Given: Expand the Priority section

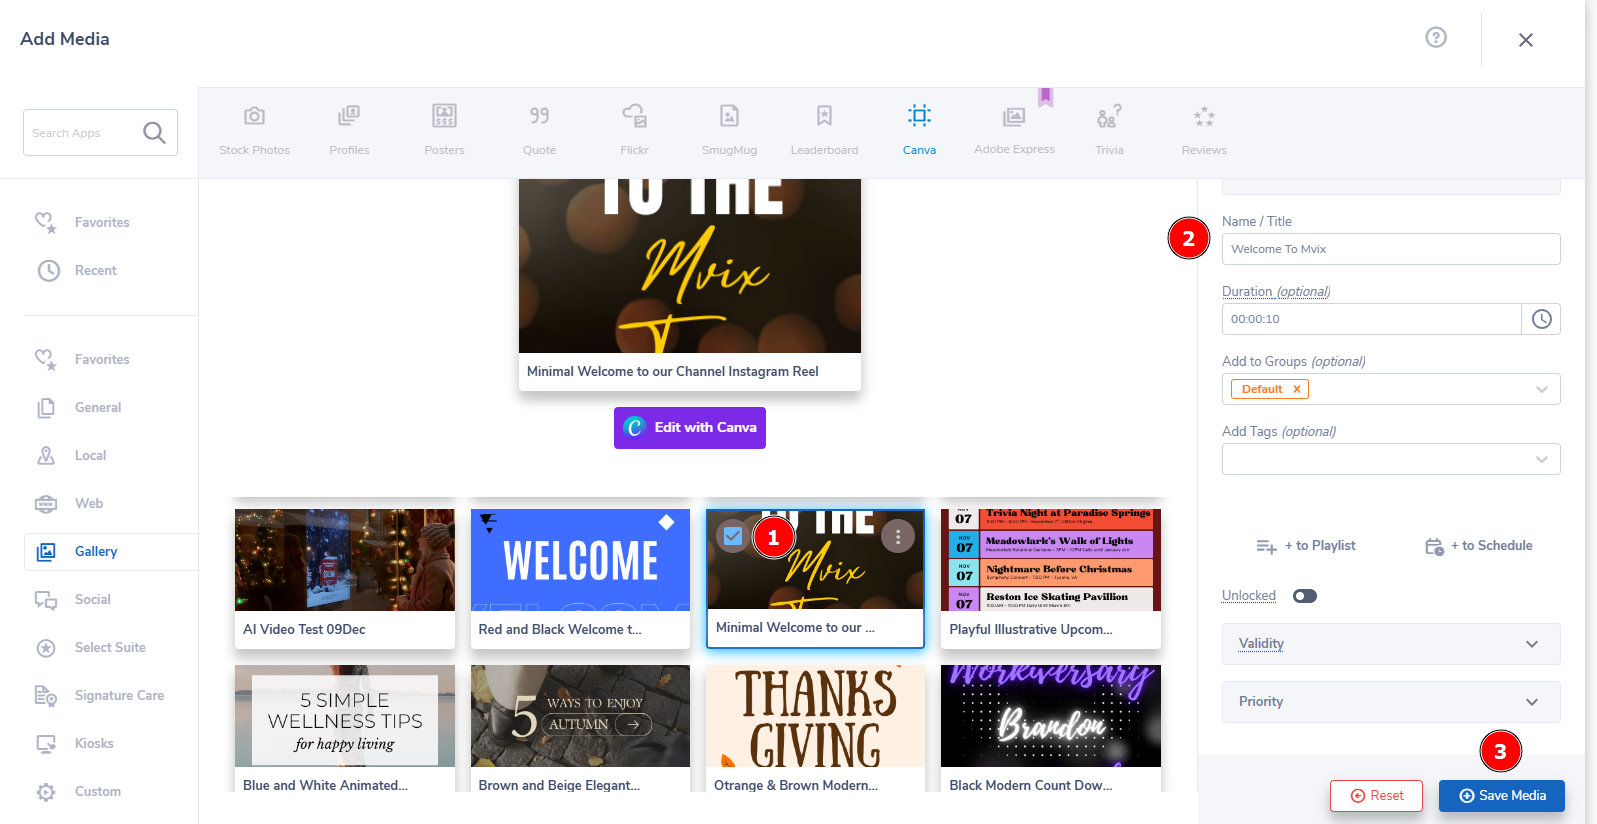Looking at the screenshot, I should tap(1391, 702).
